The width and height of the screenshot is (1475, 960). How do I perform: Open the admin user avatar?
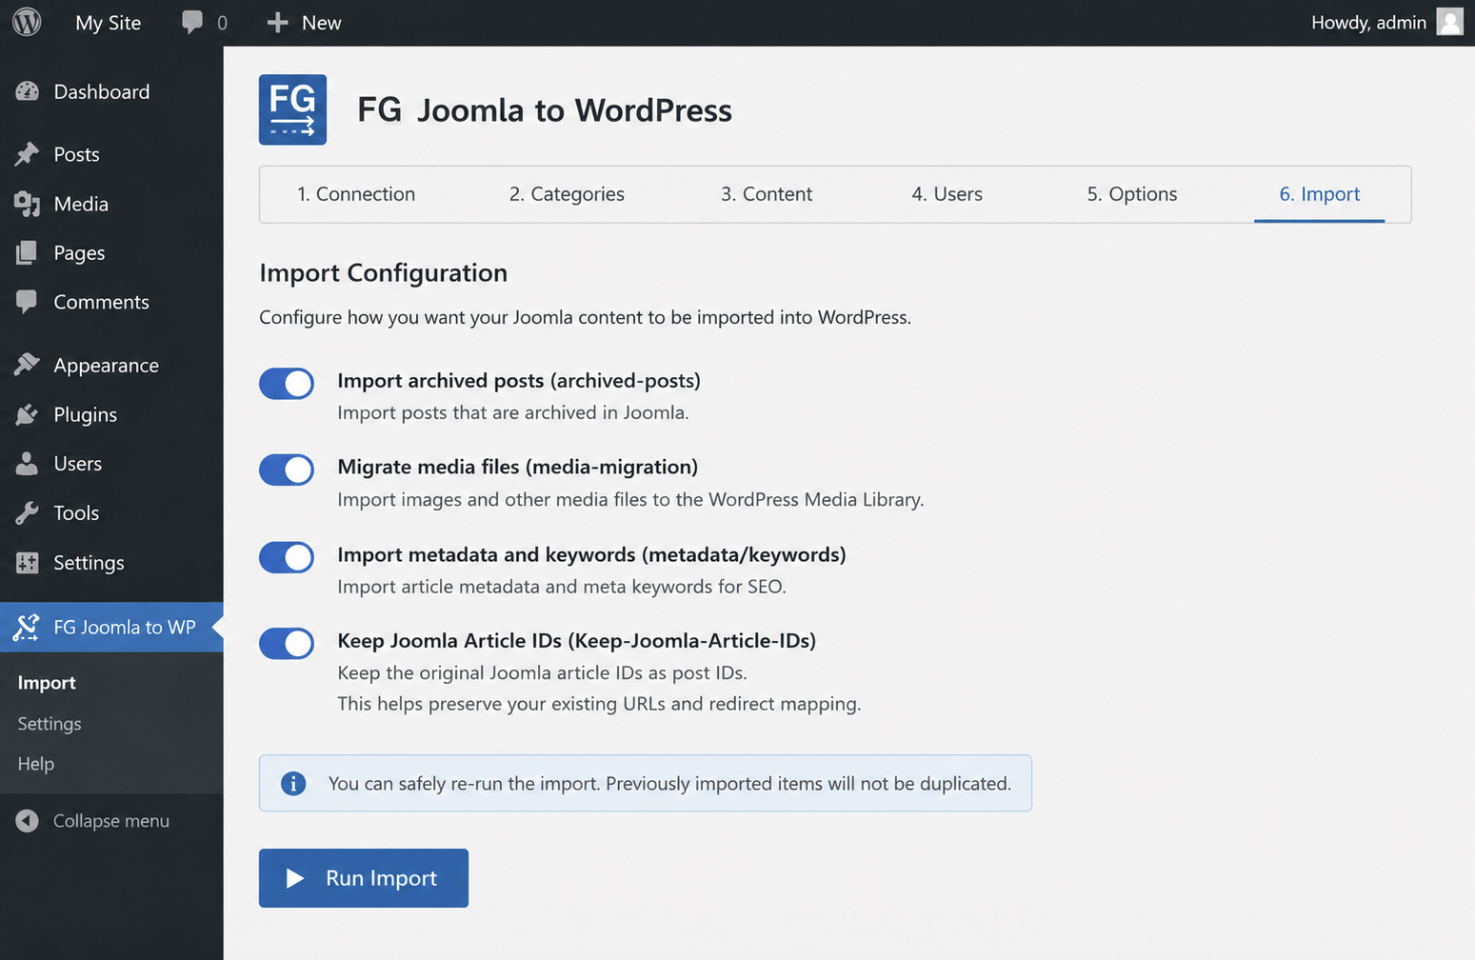[1450, 22]
